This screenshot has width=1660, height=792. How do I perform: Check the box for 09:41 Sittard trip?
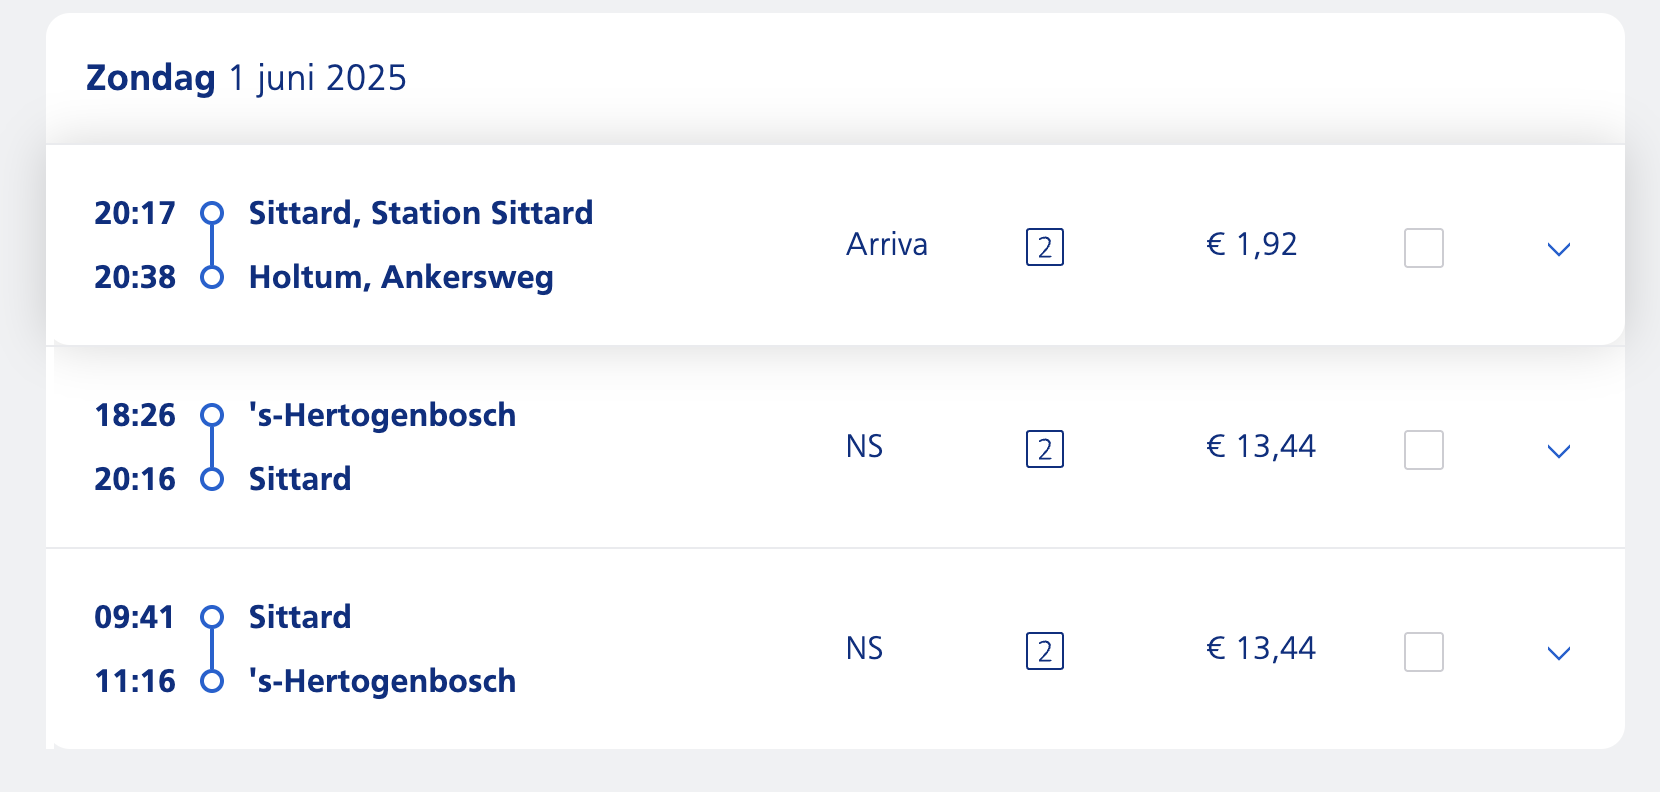click(x=1423, y=652)
